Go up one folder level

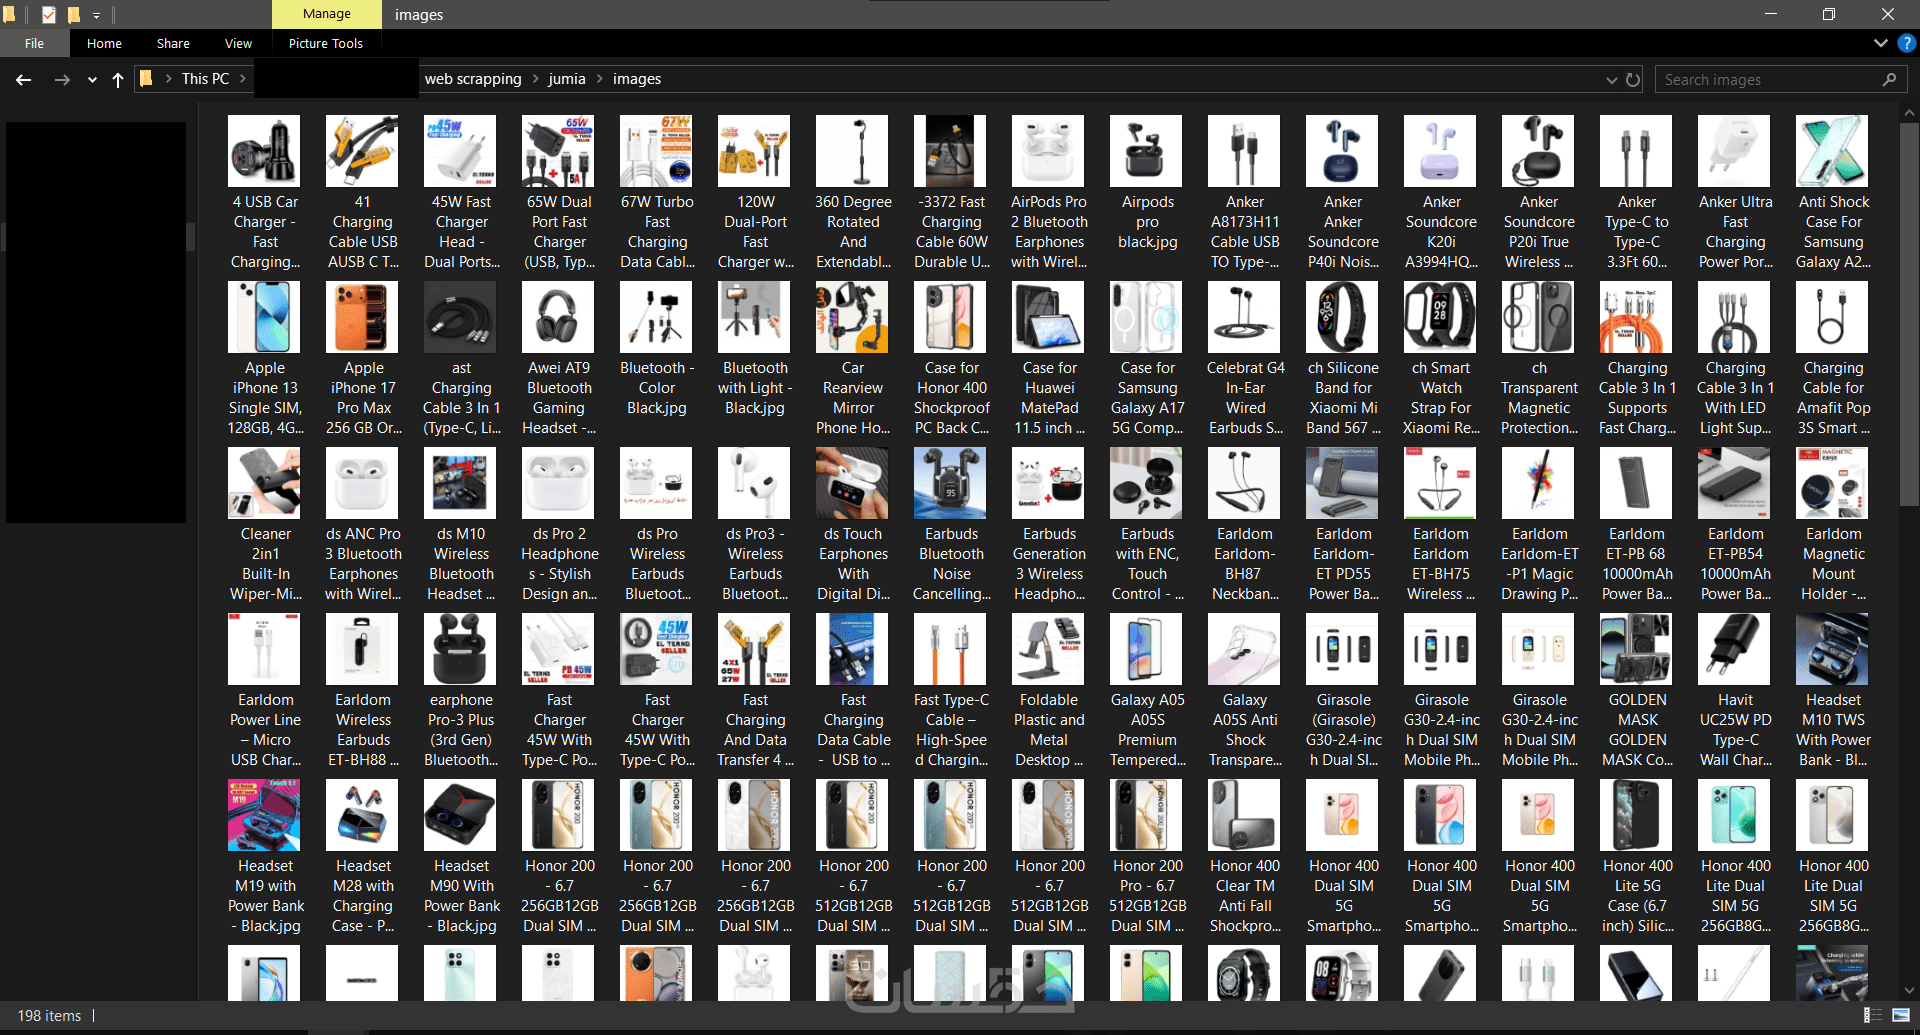pyautogui.click(x=118, y=79)
